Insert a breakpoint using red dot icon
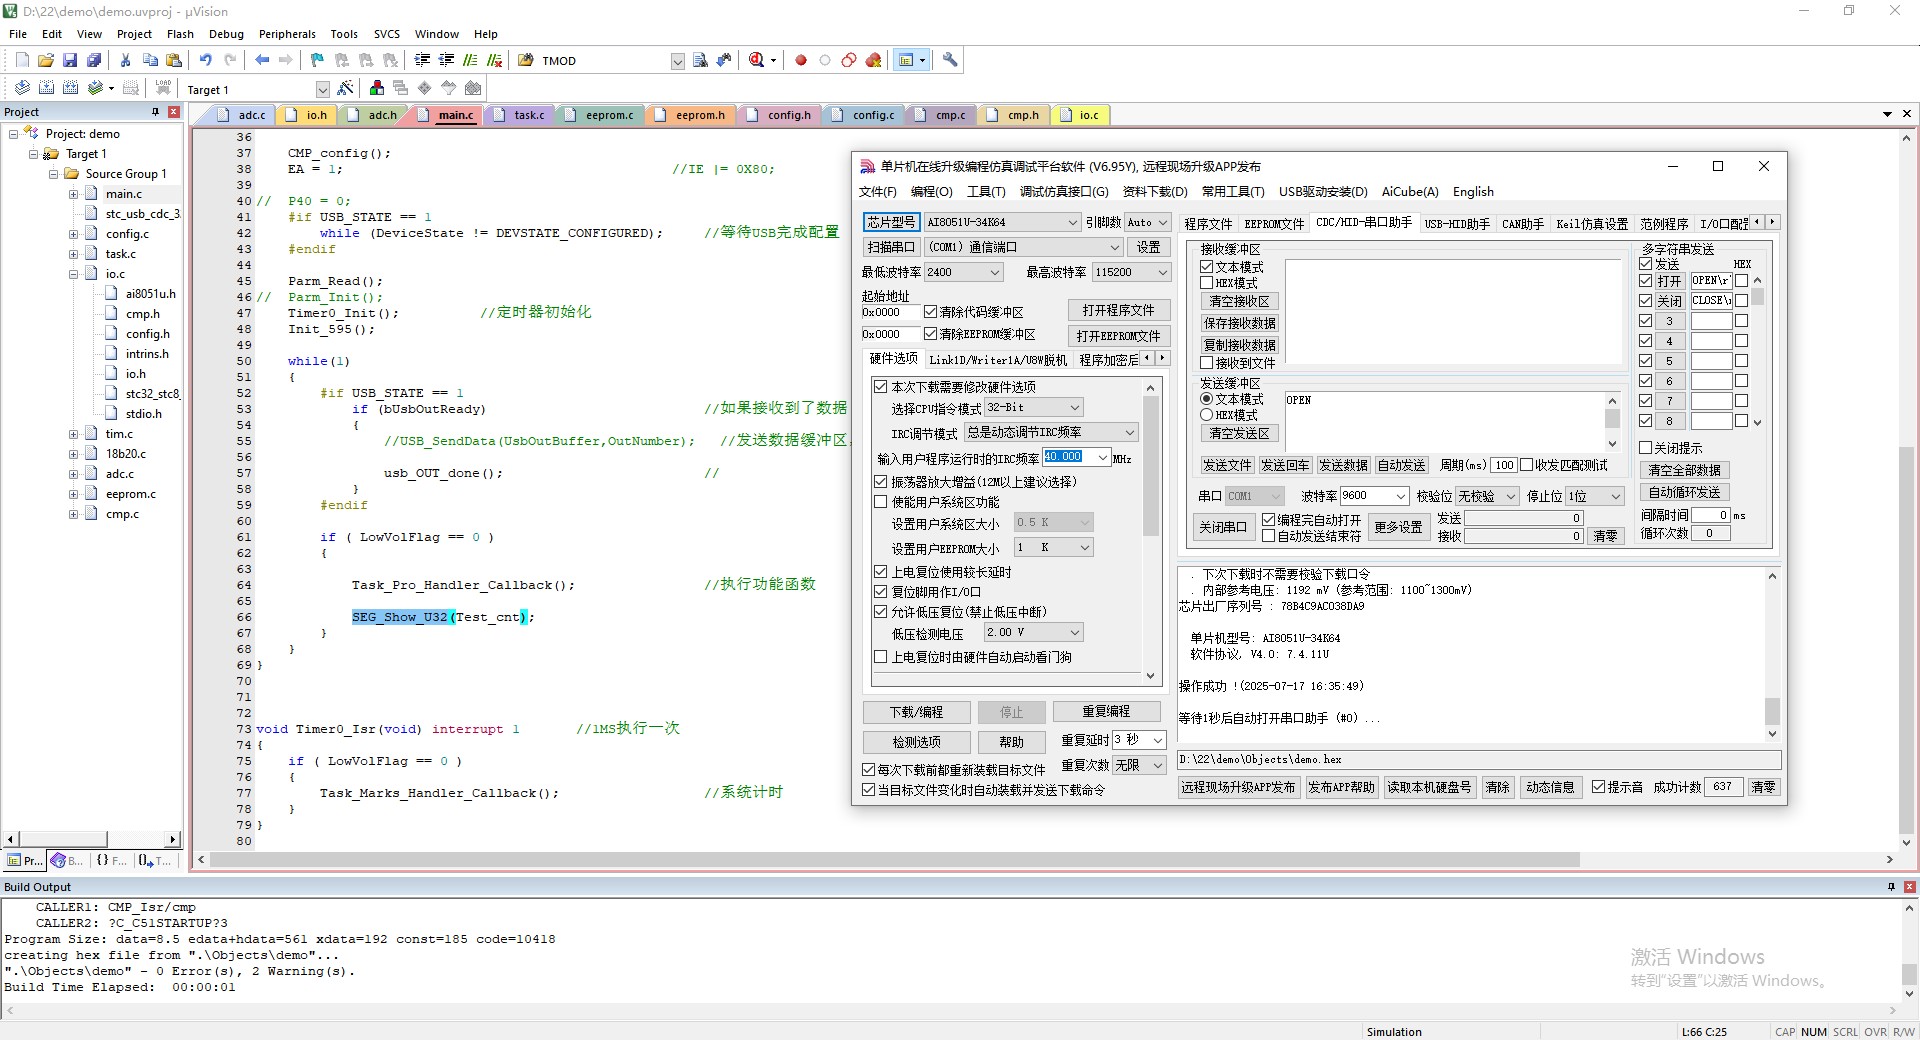The width and height of the screenshot is (1920, 1040). 801,60
